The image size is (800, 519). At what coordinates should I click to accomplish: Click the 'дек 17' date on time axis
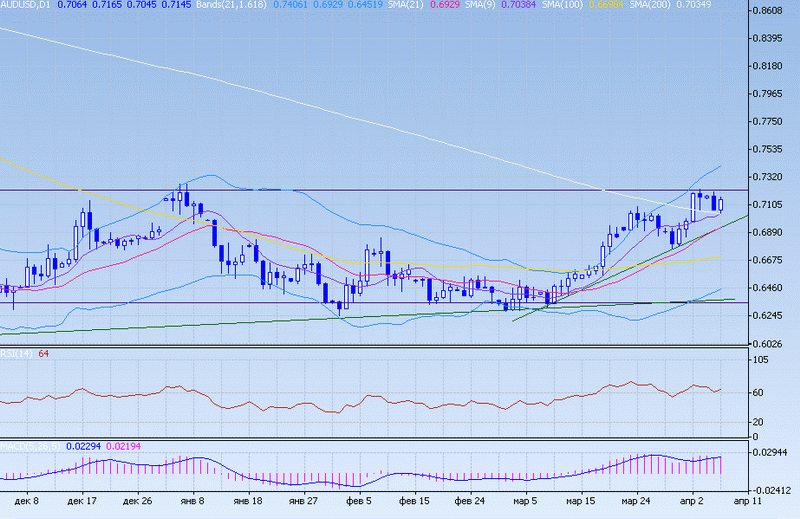click(81, 500)
